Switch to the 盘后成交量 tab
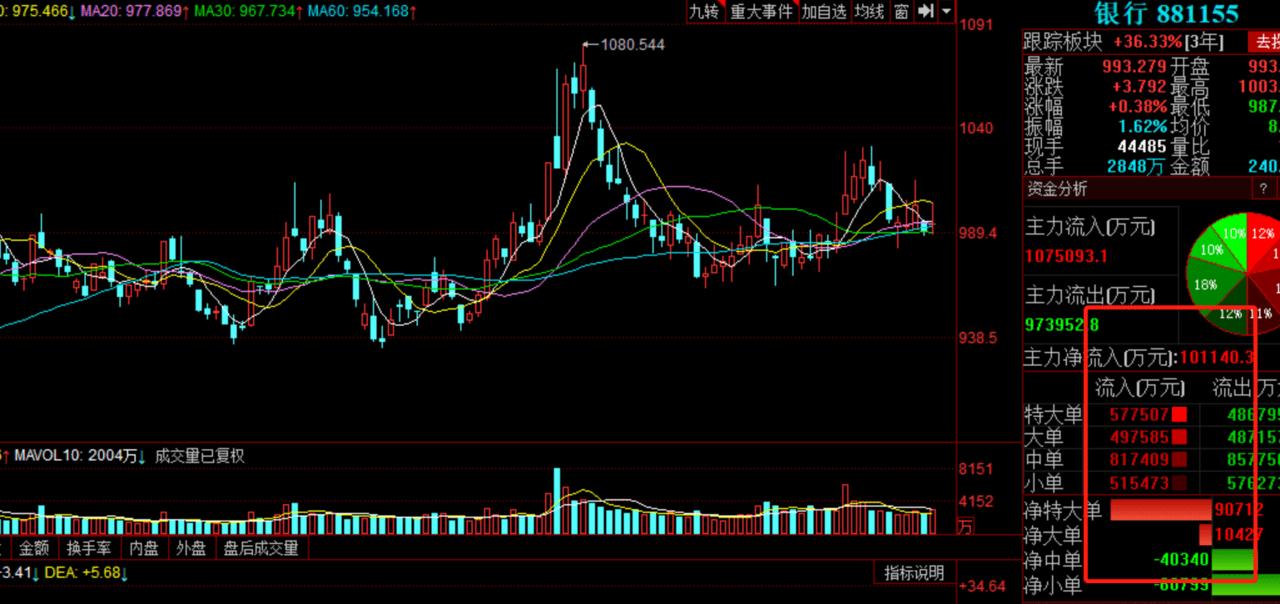 click(x=260, y=548)
